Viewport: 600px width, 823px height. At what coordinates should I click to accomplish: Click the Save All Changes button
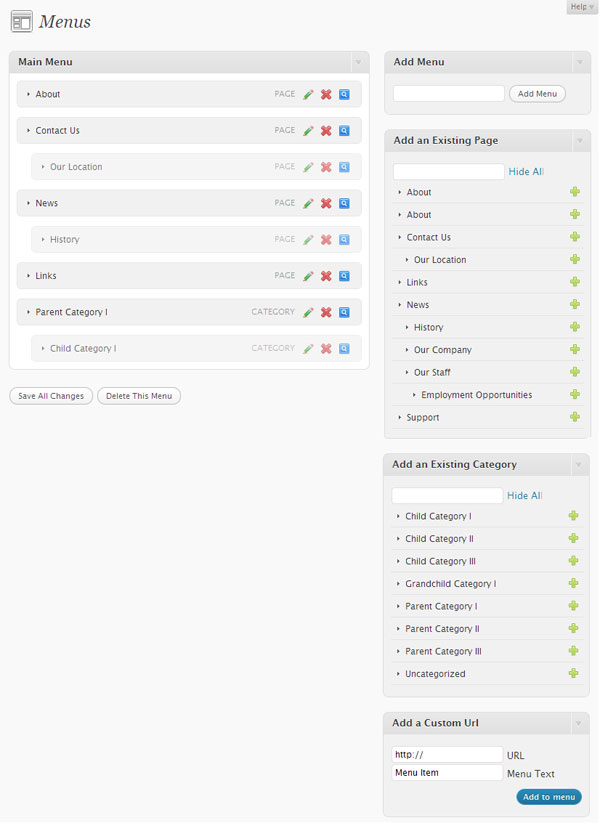click(51, 396)
